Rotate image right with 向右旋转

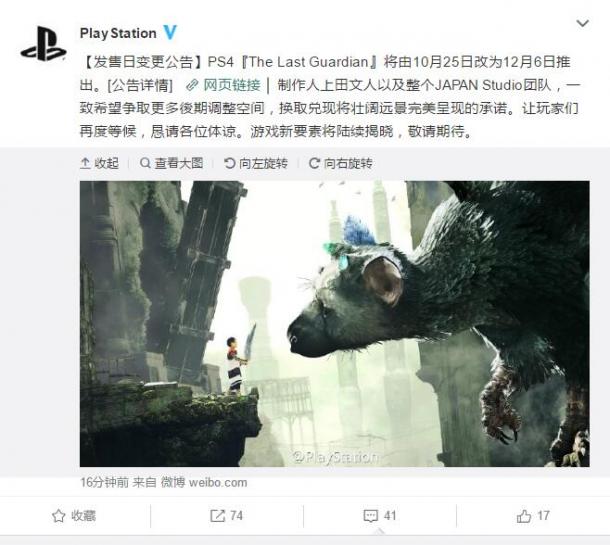(x=340, y=163)
